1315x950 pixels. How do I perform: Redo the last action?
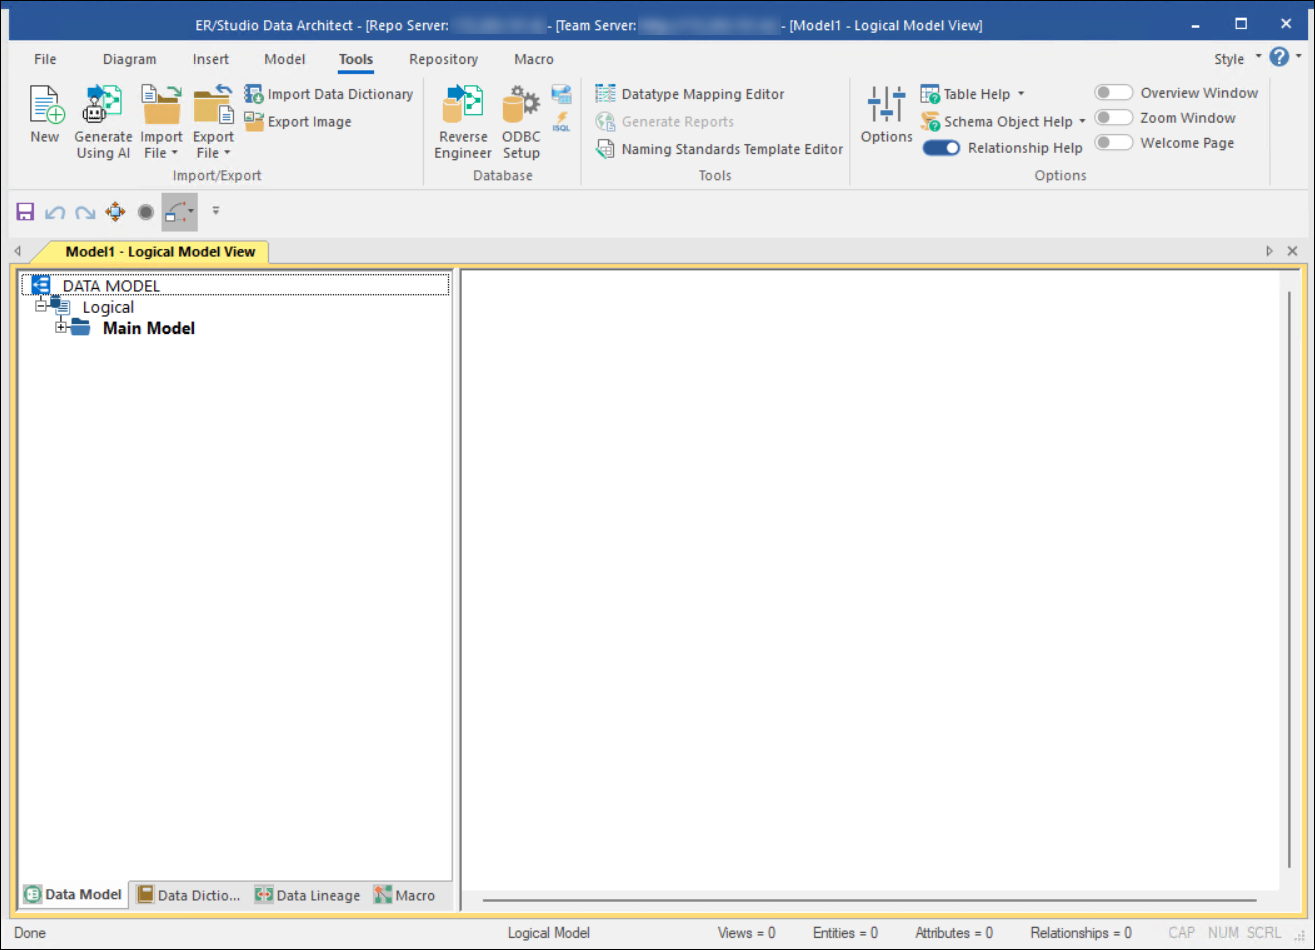(86, 212)
